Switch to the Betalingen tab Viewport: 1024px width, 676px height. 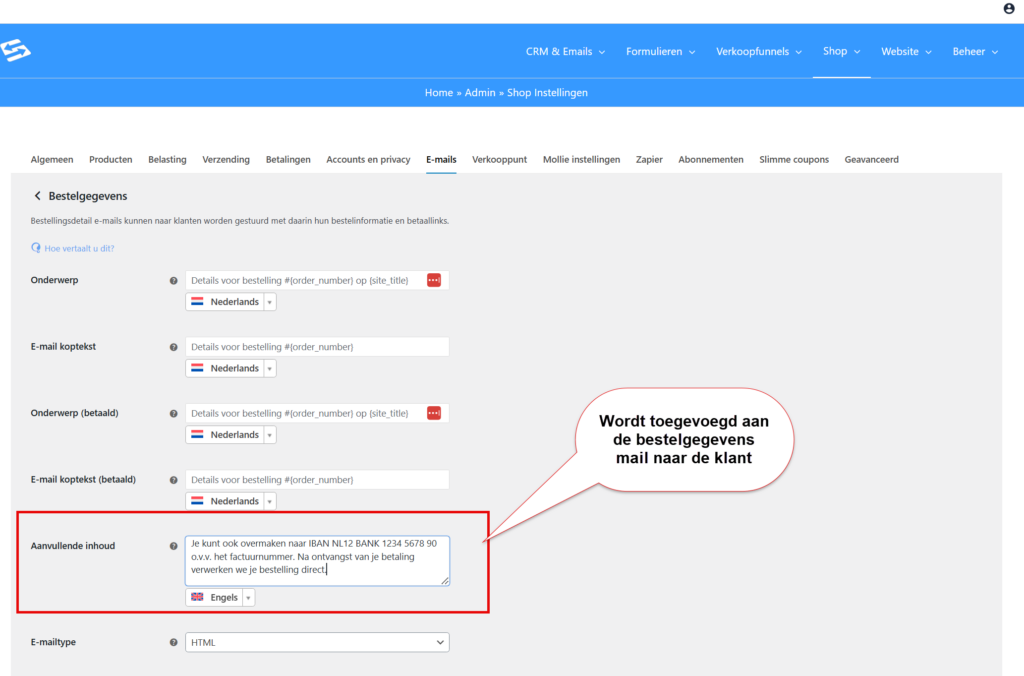288,159
